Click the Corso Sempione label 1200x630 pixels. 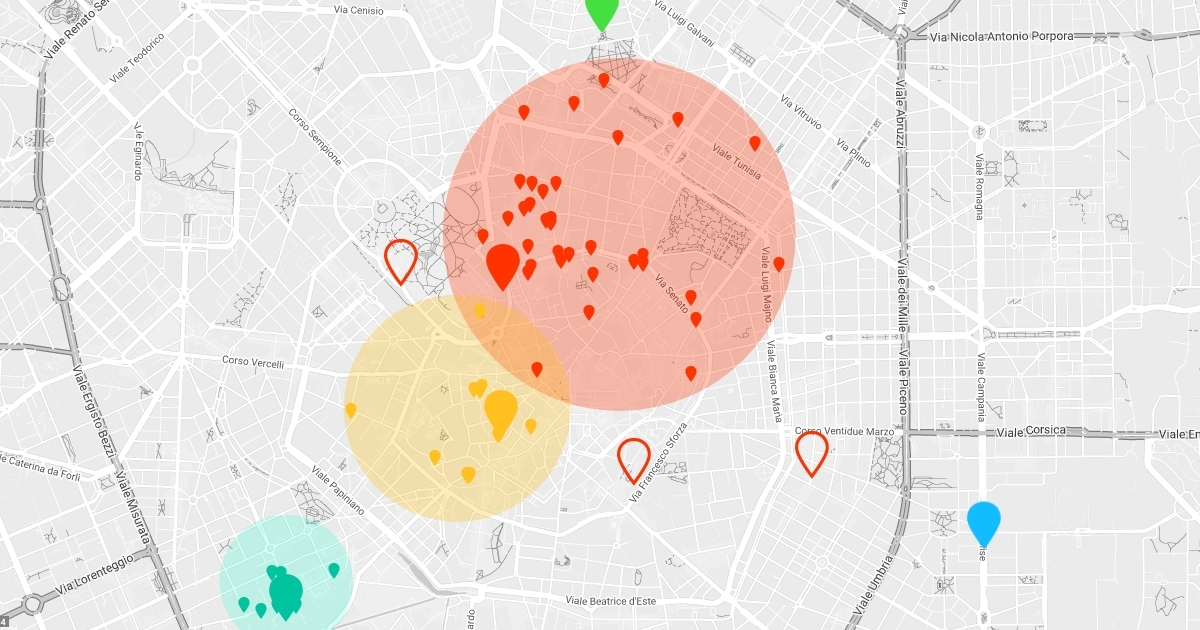[315, 137]
